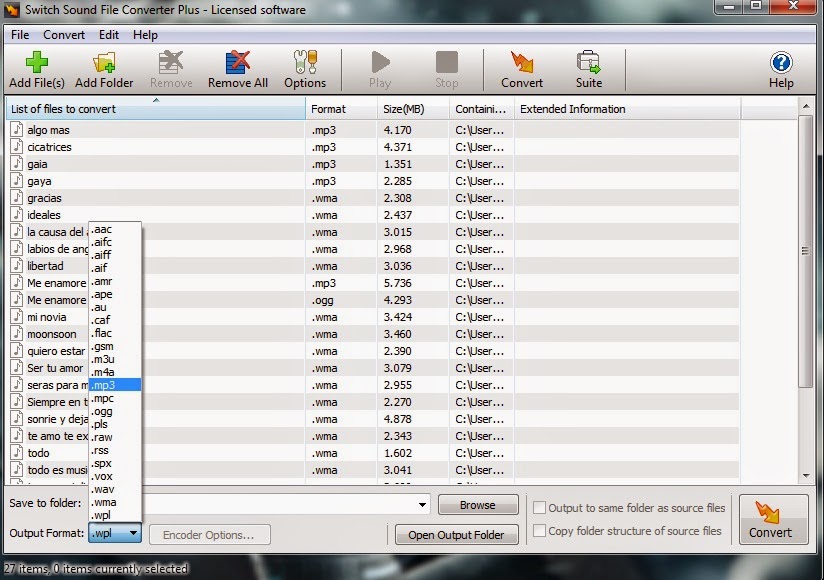Choose .aac in the format list
The image size is (824, 580).
[x=115, y=229]
